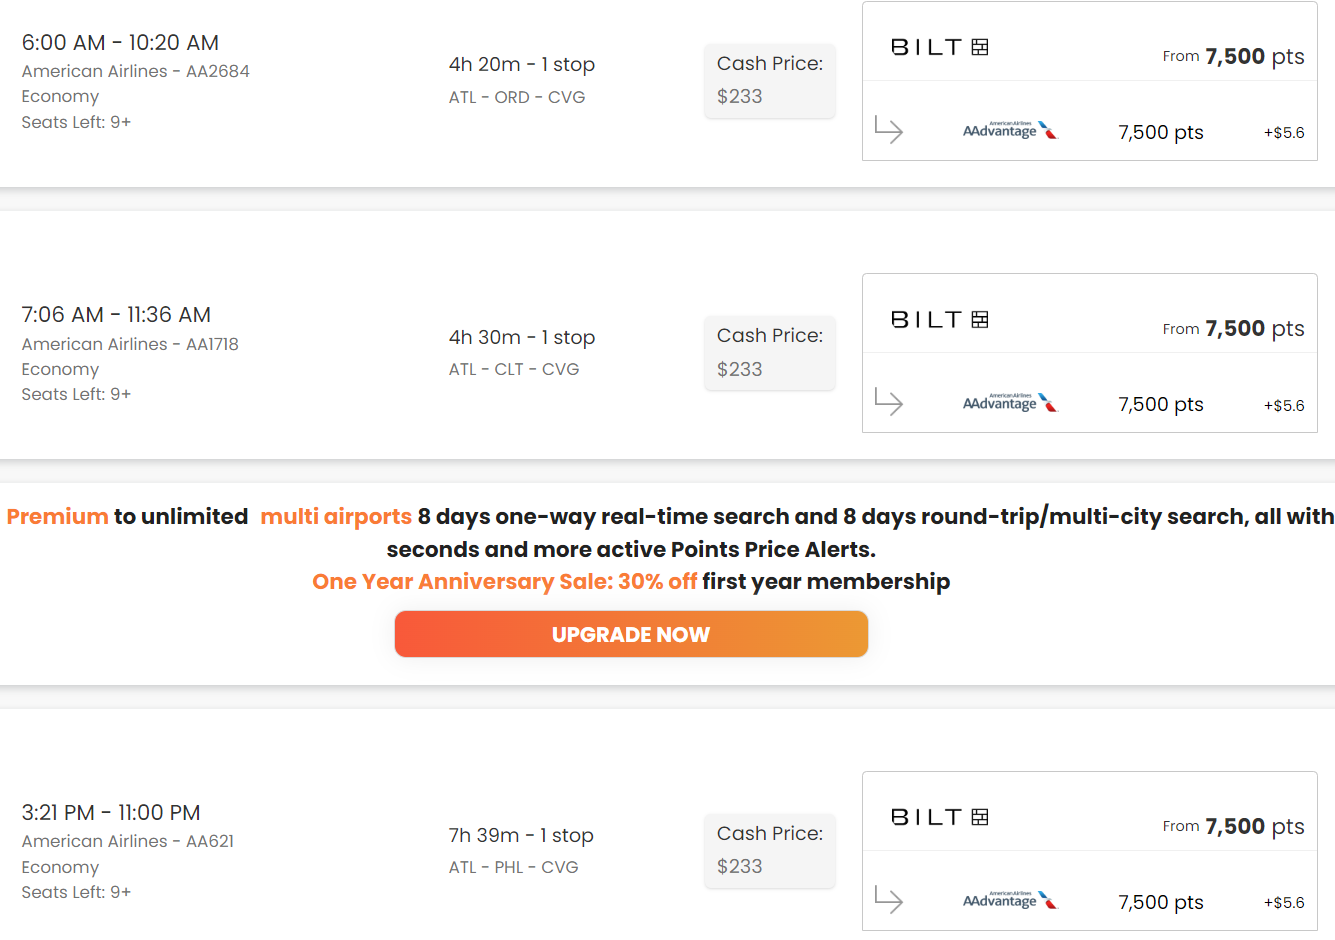Image resolution: width=1335 pixels, height=940 pixels.
Task: Select the 3:21 PM - 11:00 PM flight time
Action: point(111,813)
